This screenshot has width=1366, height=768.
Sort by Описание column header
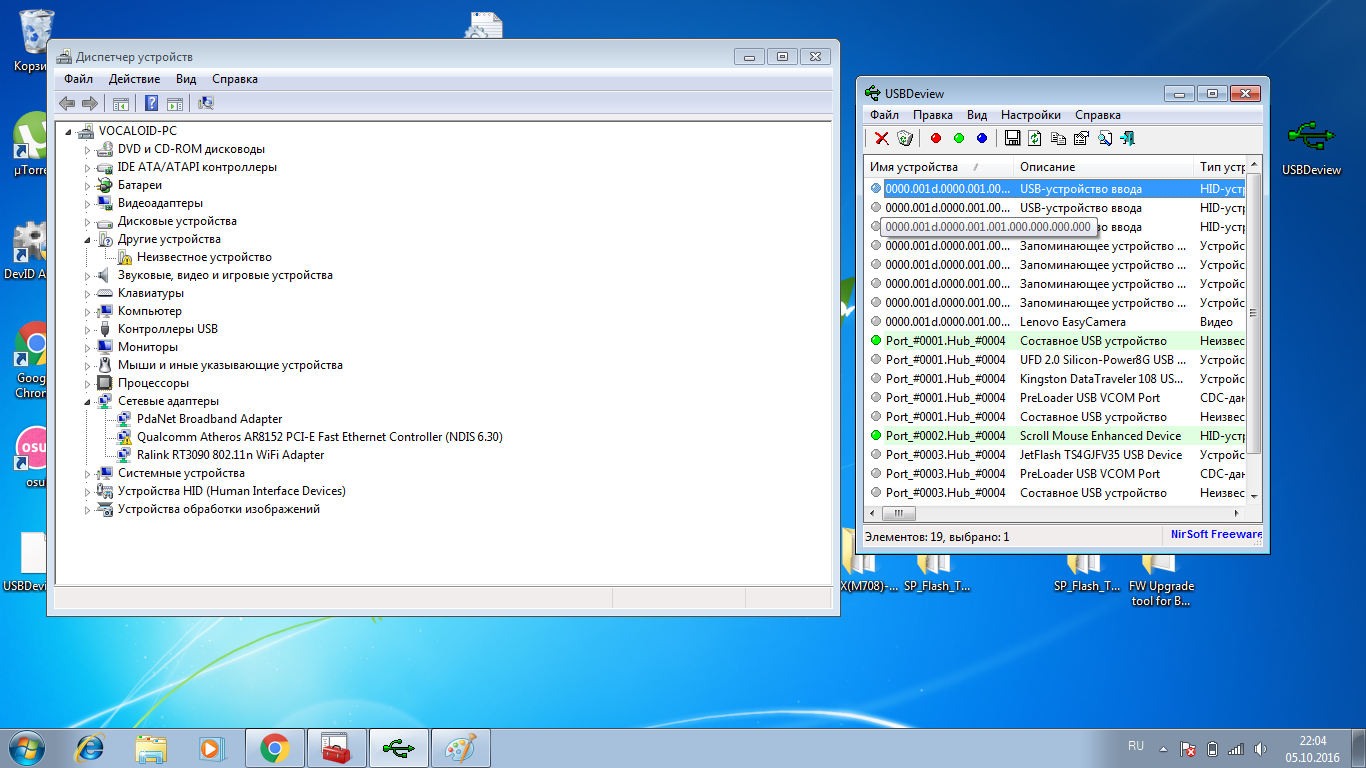point(1047,167)
